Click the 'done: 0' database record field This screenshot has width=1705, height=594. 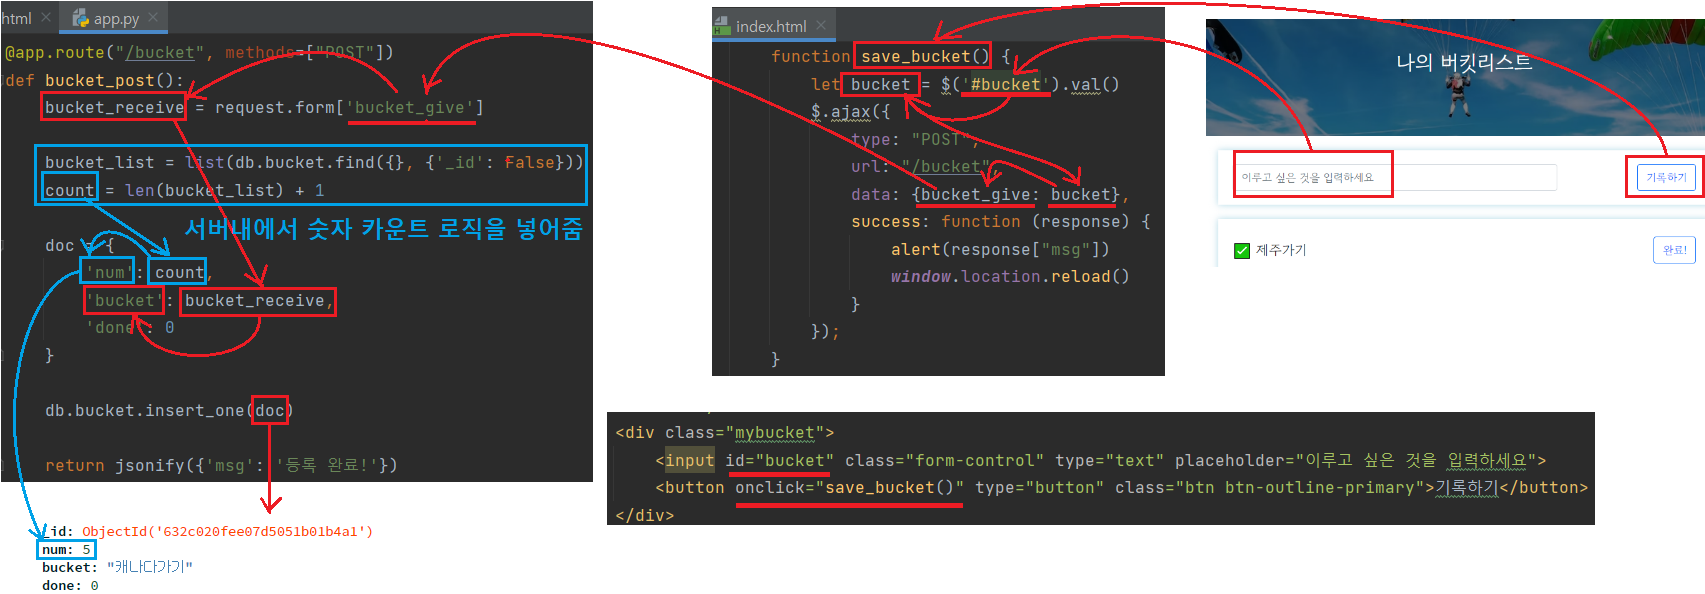tap(70, 585)
